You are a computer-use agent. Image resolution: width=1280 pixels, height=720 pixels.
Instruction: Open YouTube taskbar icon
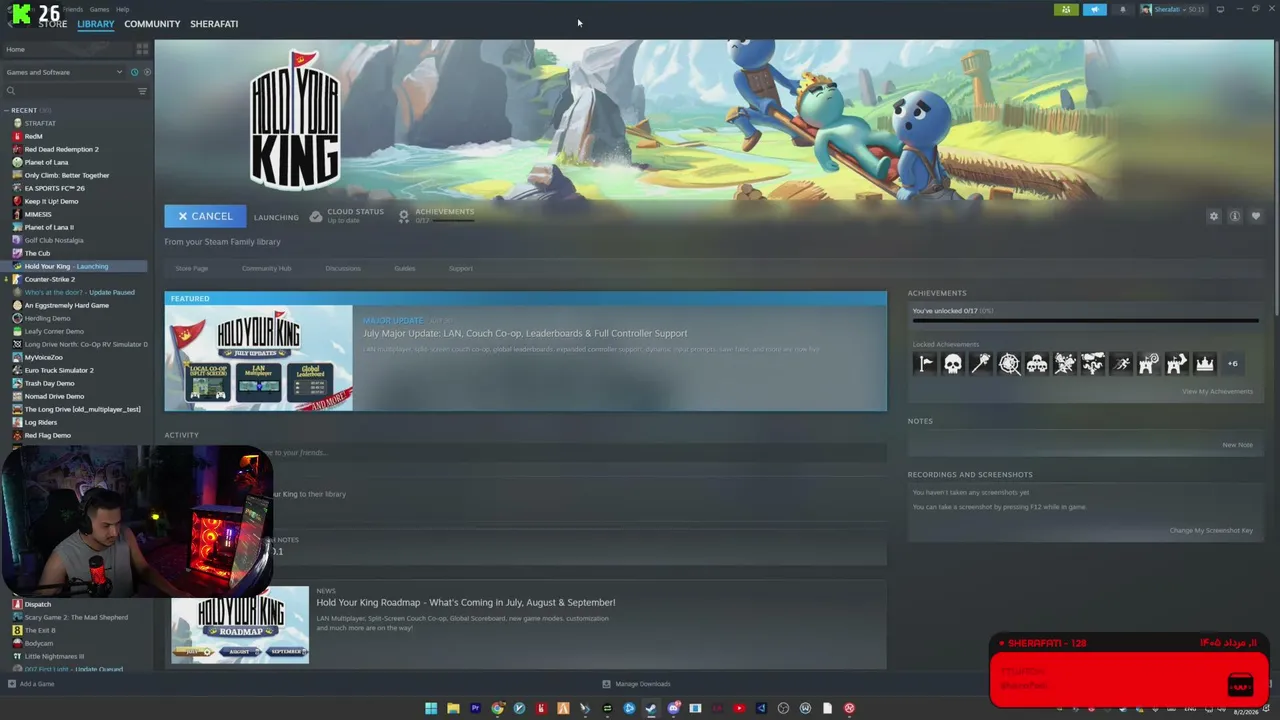[739, 708]
